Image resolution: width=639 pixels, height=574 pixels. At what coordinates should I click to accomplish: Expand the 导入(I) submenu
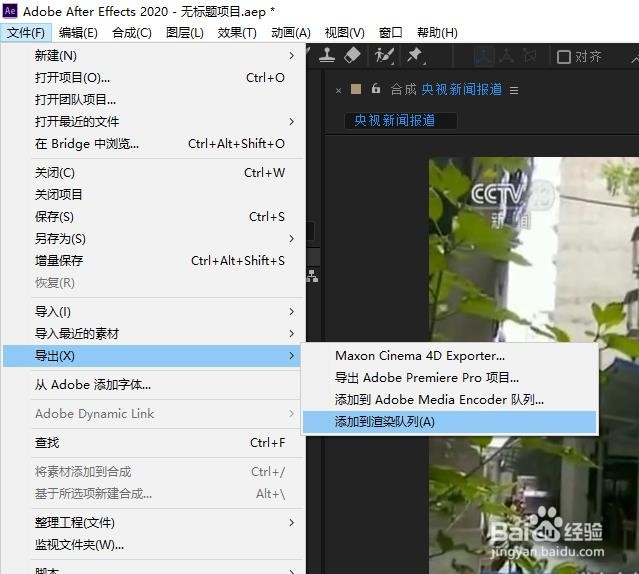pos(154,312)
